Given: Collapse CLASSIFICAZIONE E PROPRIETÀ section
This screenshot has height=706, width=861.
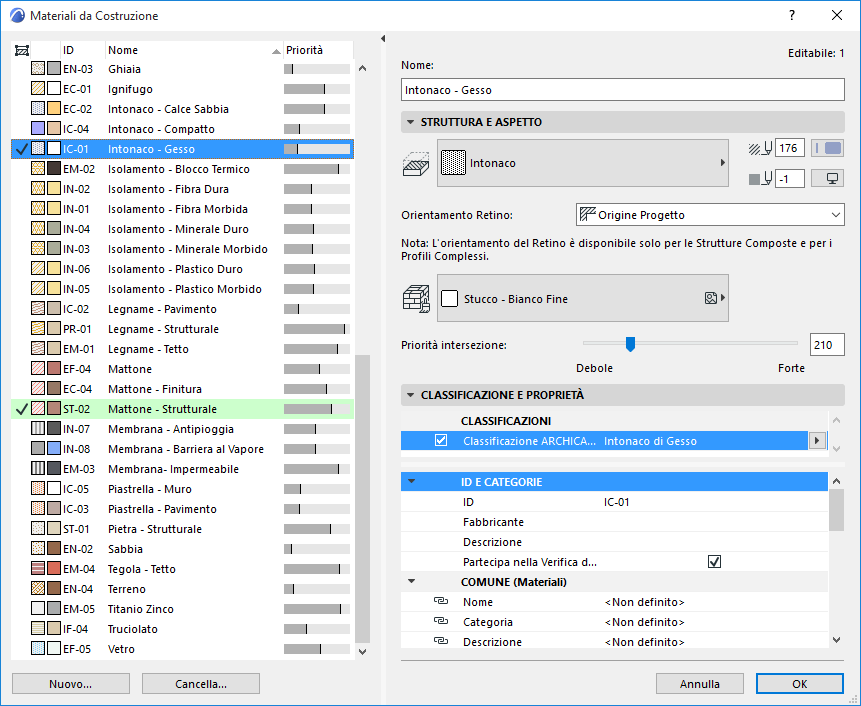Looking at the screenshot, I should [410, 395].
